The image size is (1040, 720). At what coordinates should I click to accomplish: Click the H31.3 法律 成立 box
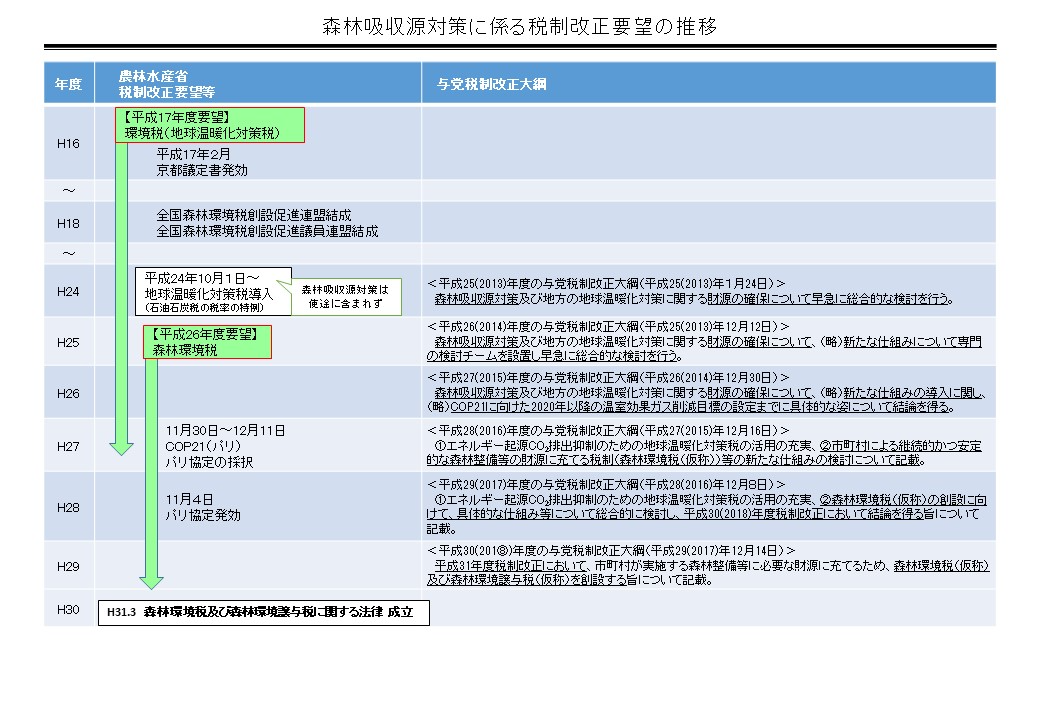point(263,610)
